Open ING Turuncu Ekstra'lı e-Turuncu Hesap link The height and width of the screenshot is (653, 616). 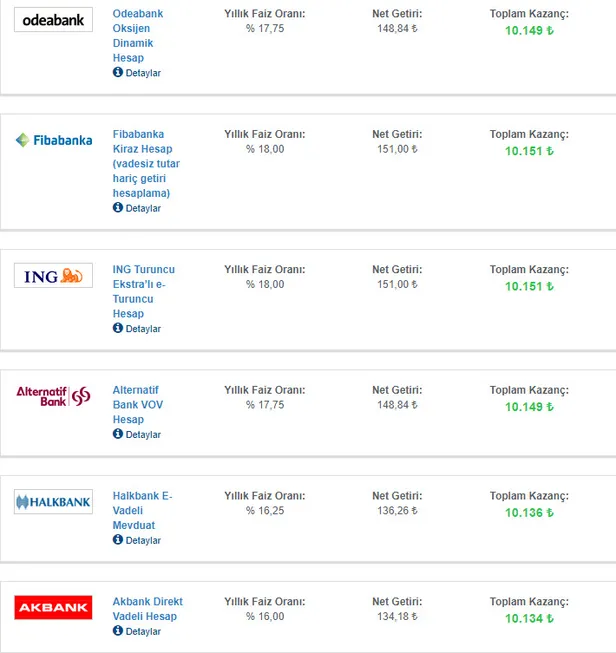tap(143, 291)
